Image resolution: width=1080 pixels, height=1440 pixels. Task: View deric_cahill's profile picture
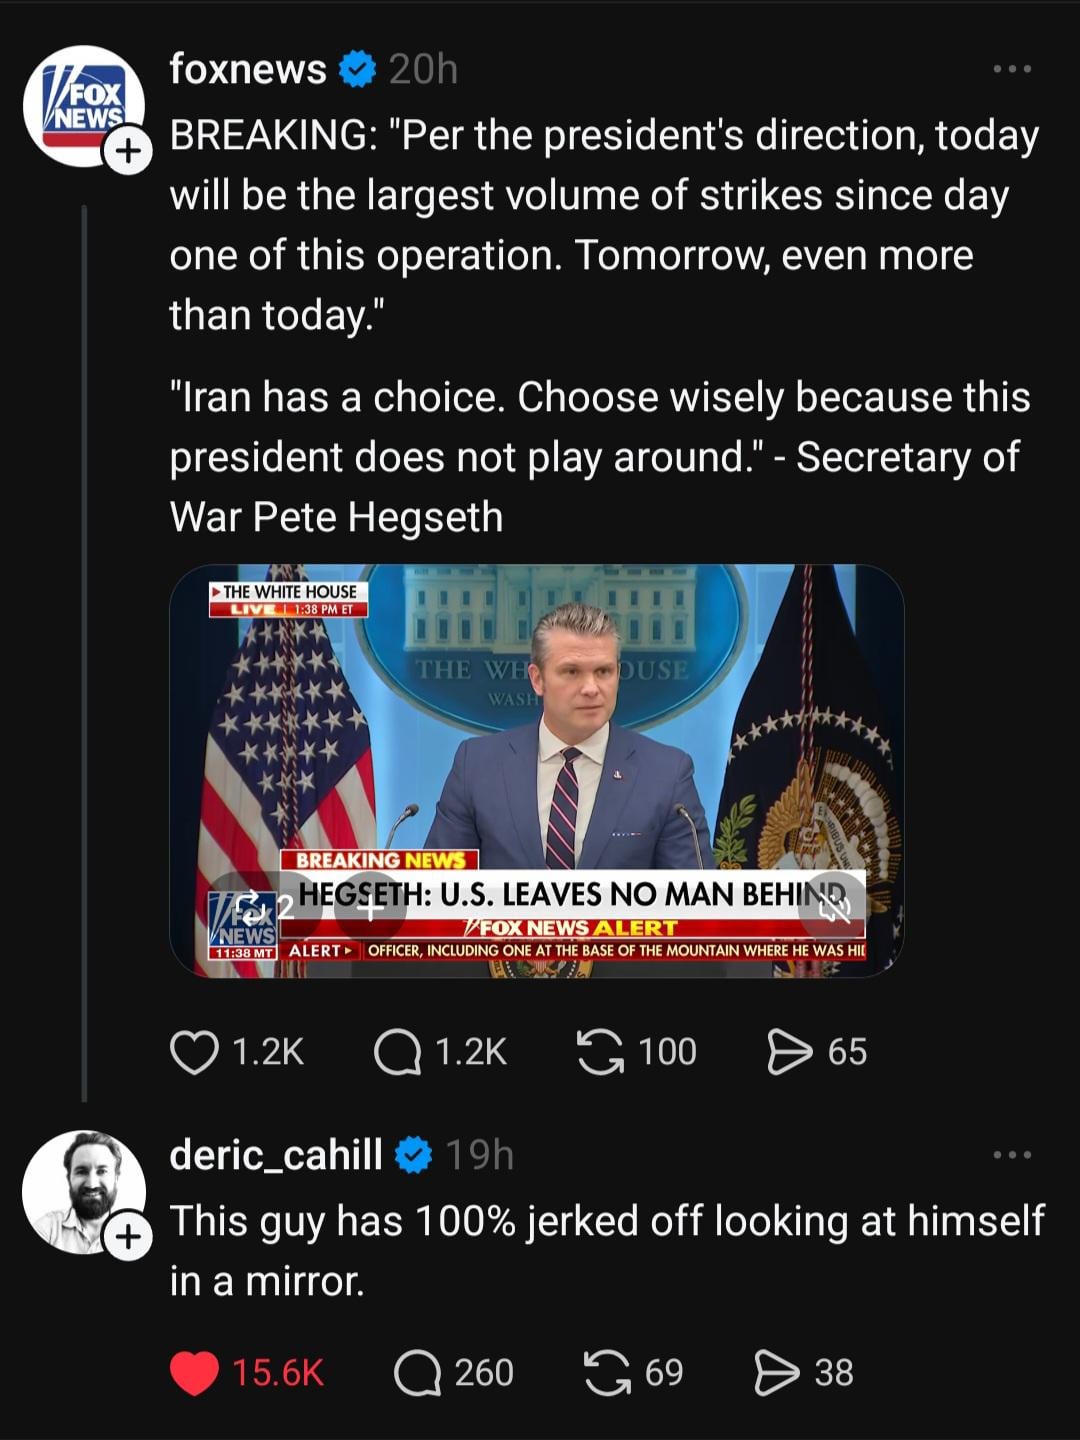pyautogui.click(x=83, y=1190)
